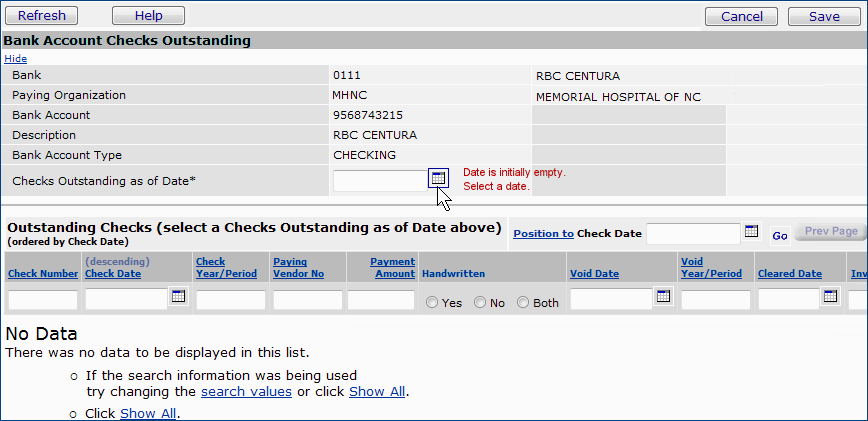Open calendar next to Position to Check Date

[x=752, y=232]
